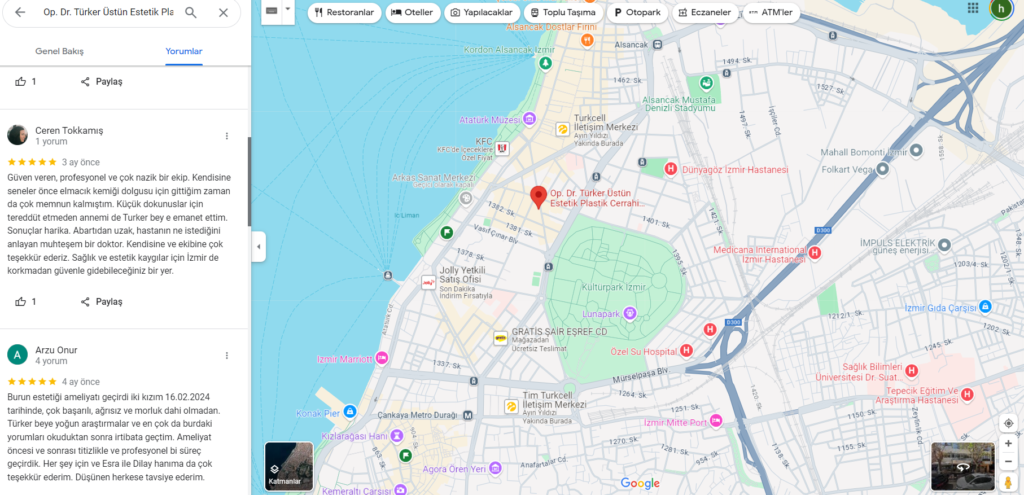The image size is (1024, 495).
Task: Expand the input tools dropdown arrow
Action: pos(289,11)
